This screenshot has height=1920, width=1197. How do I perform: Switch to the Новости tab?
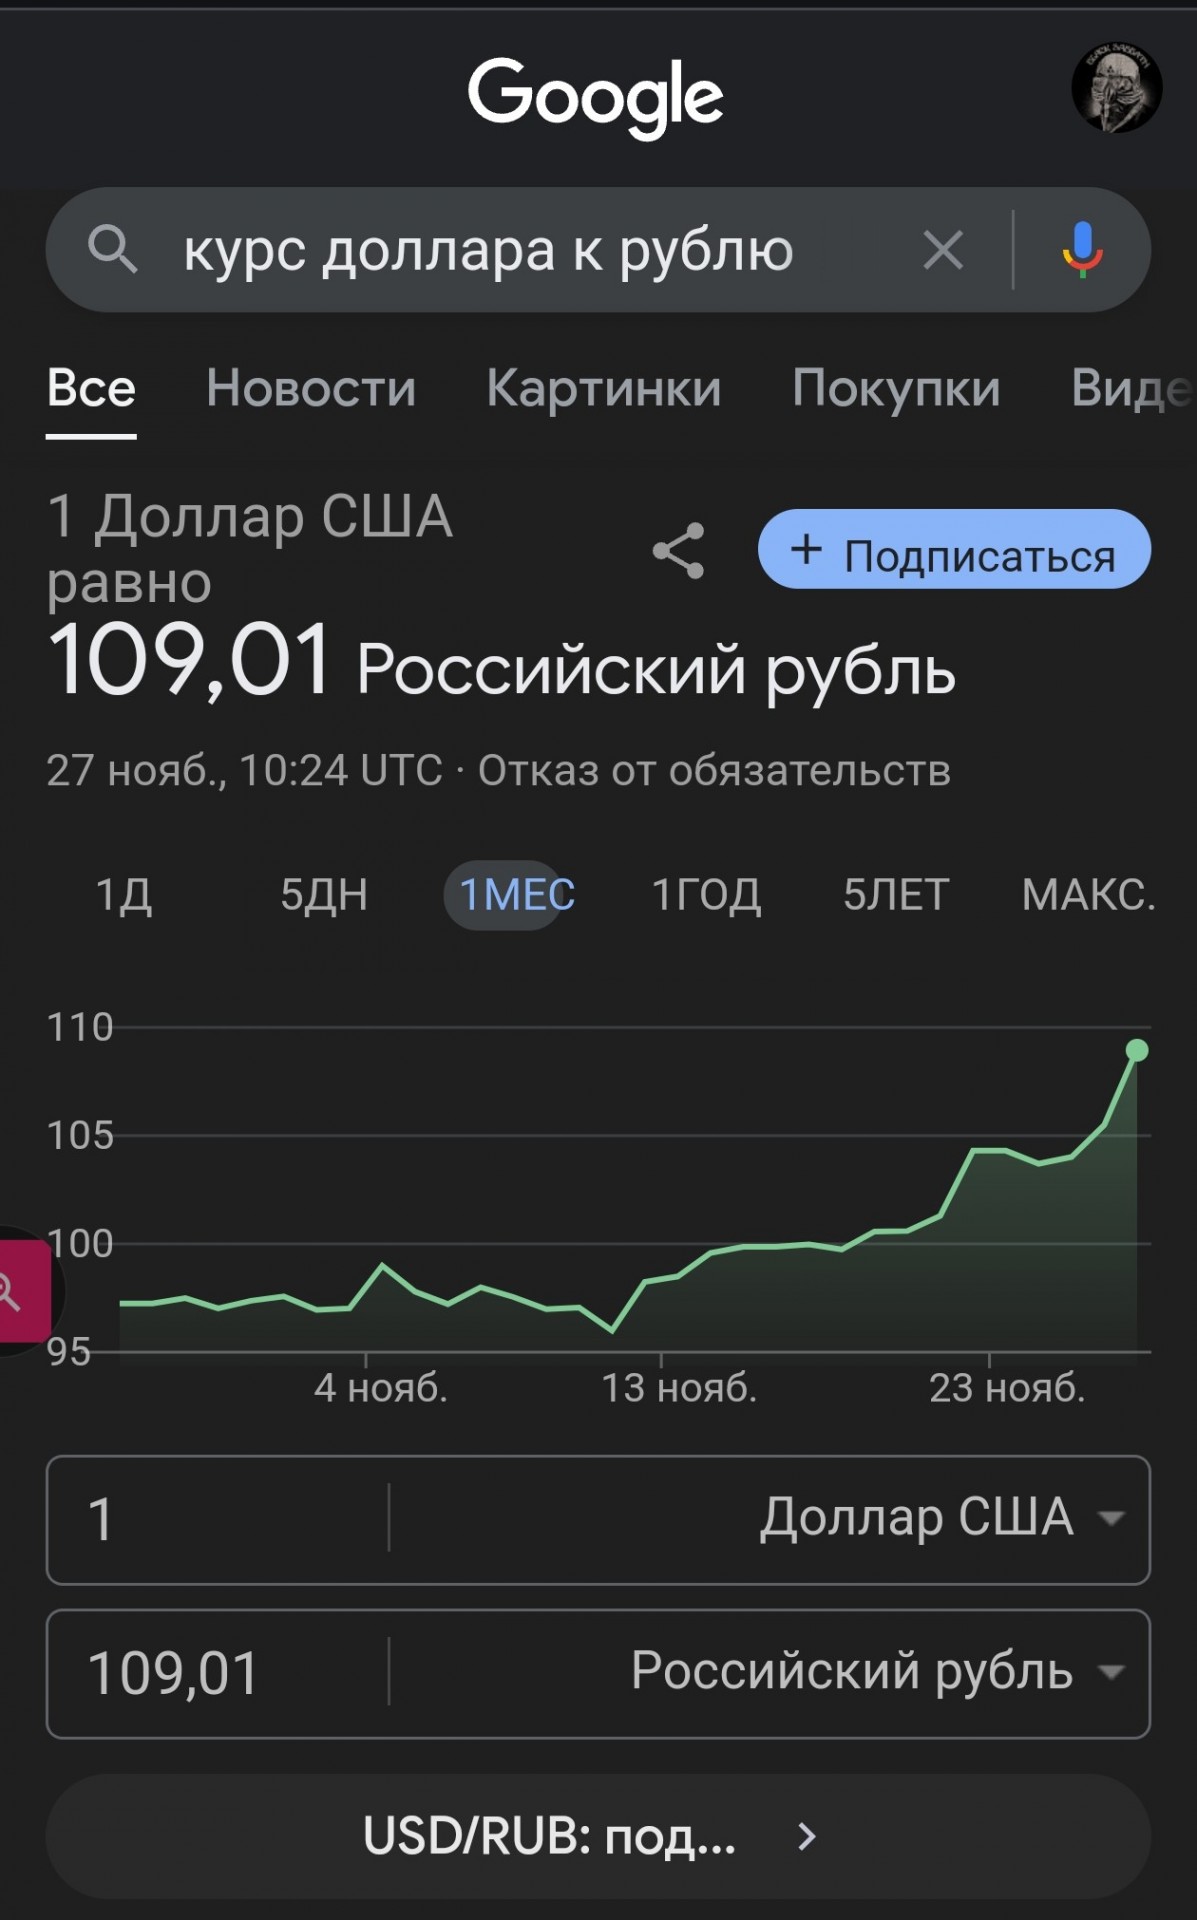tap(311, 388)
